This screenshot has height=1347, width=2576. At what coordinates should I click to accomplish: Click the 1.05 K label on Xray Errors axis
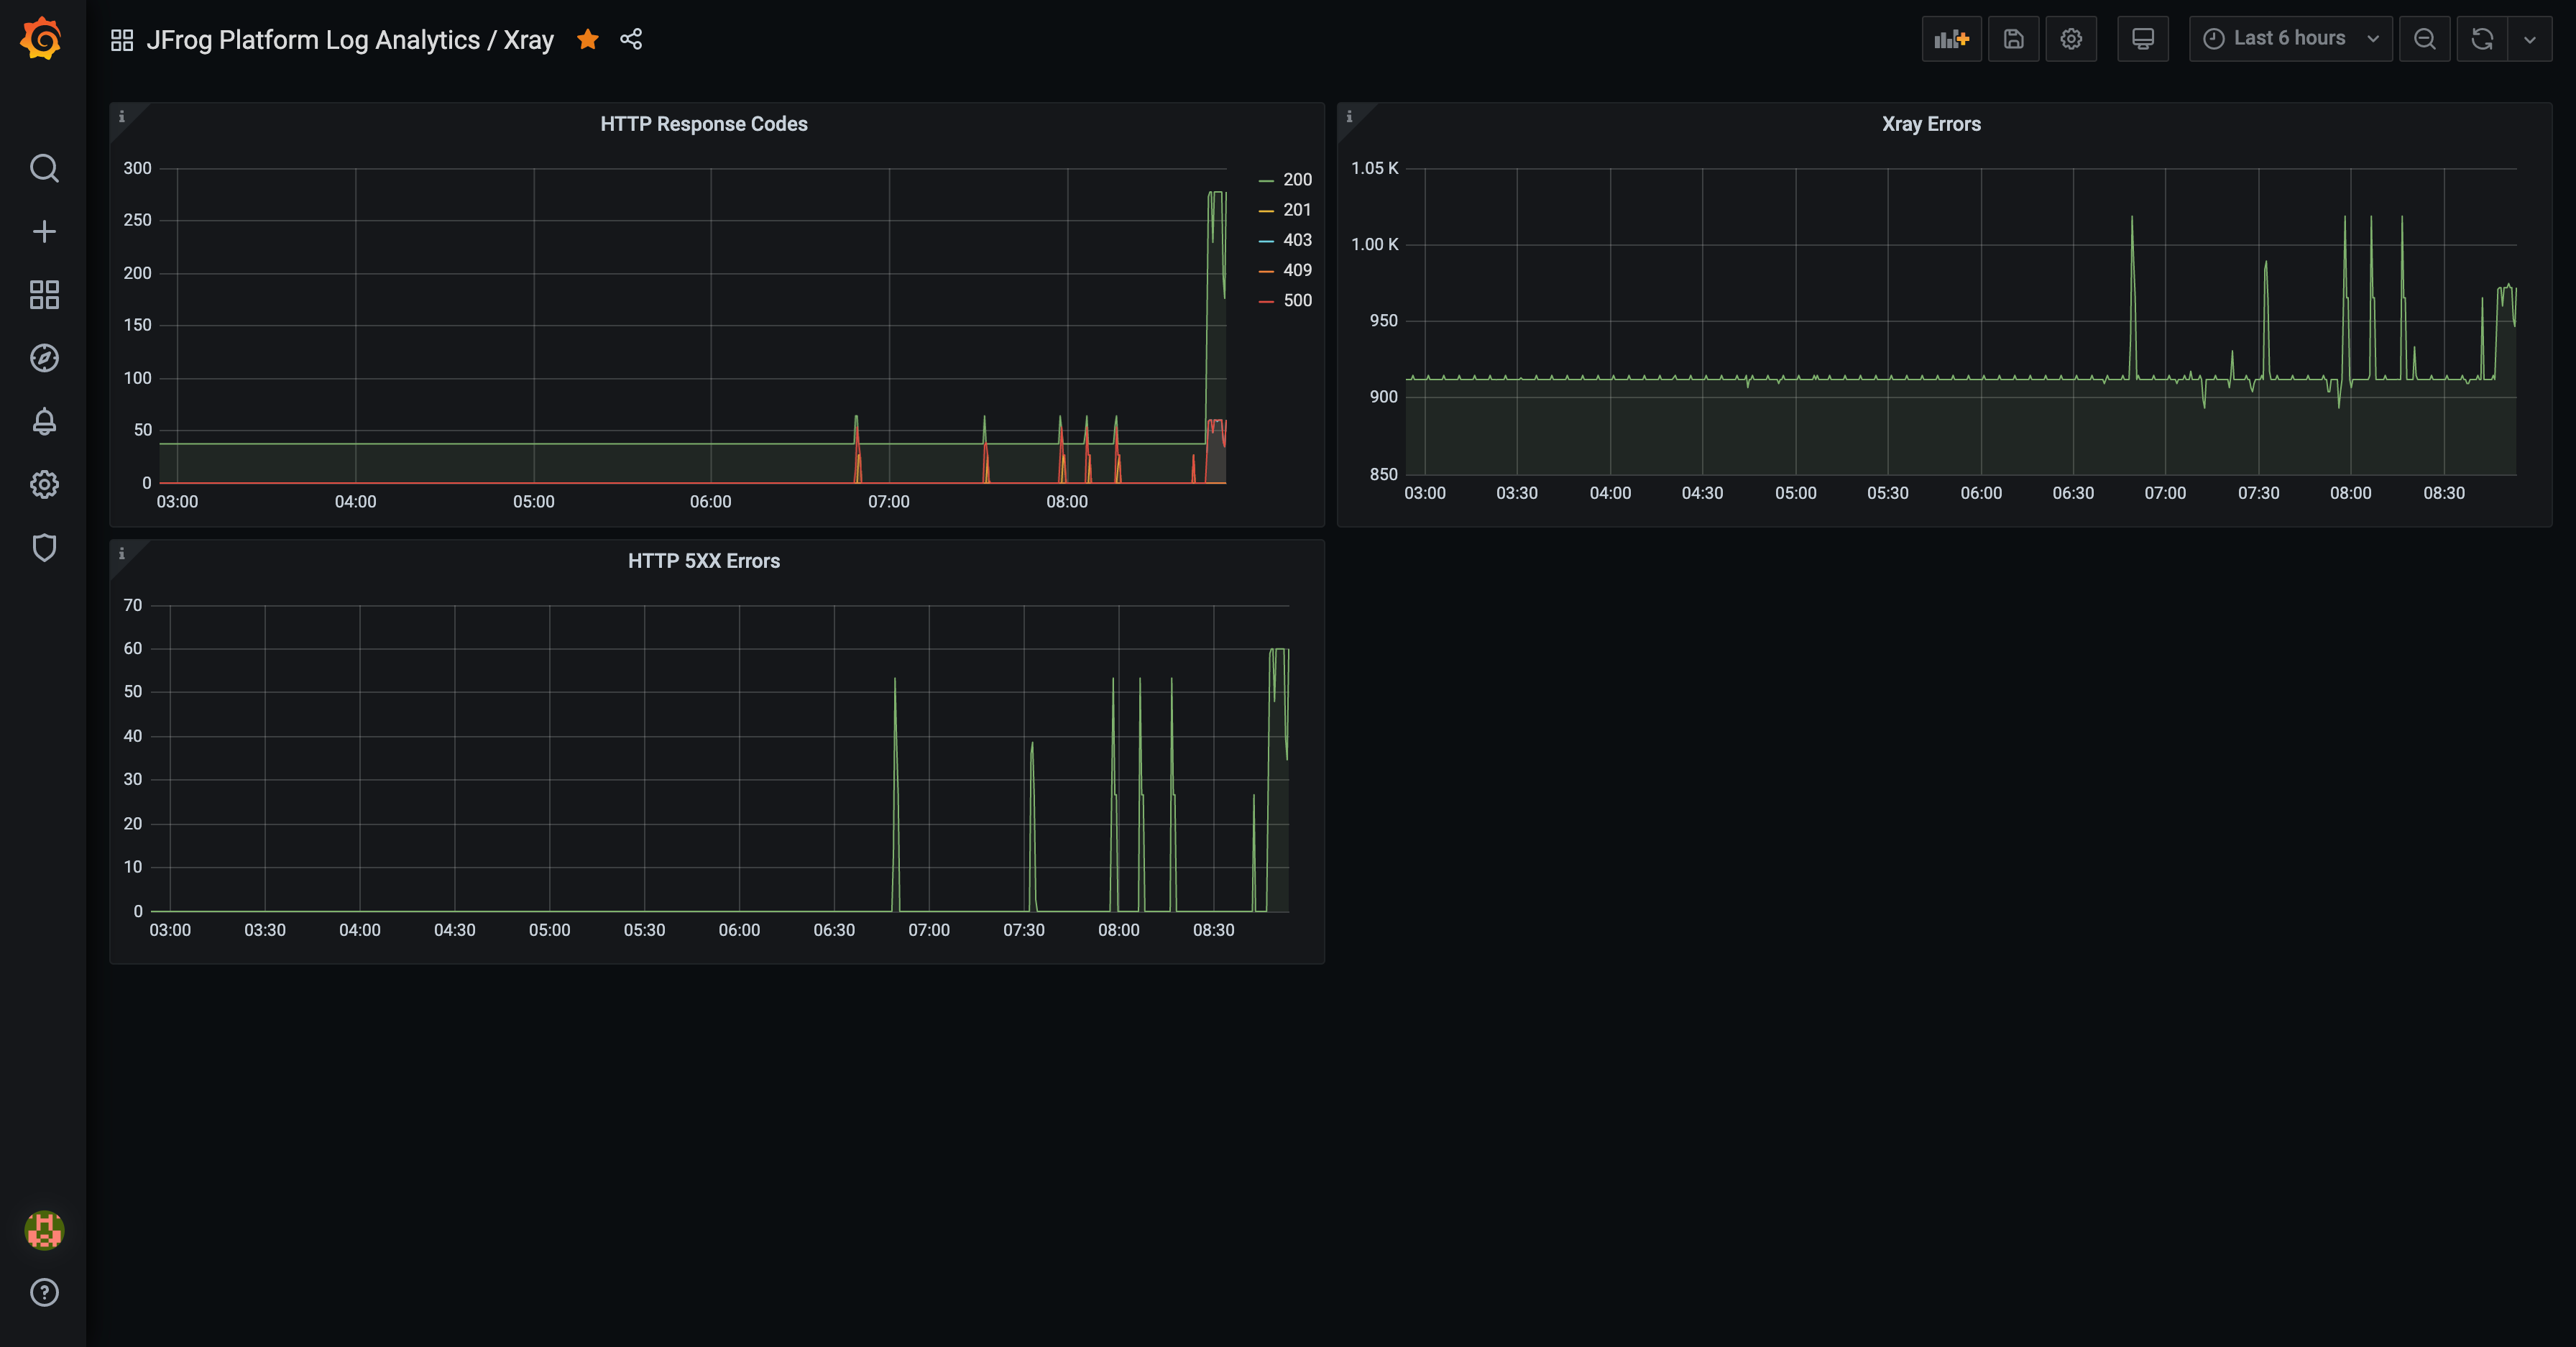click(x=1374, y=168)
